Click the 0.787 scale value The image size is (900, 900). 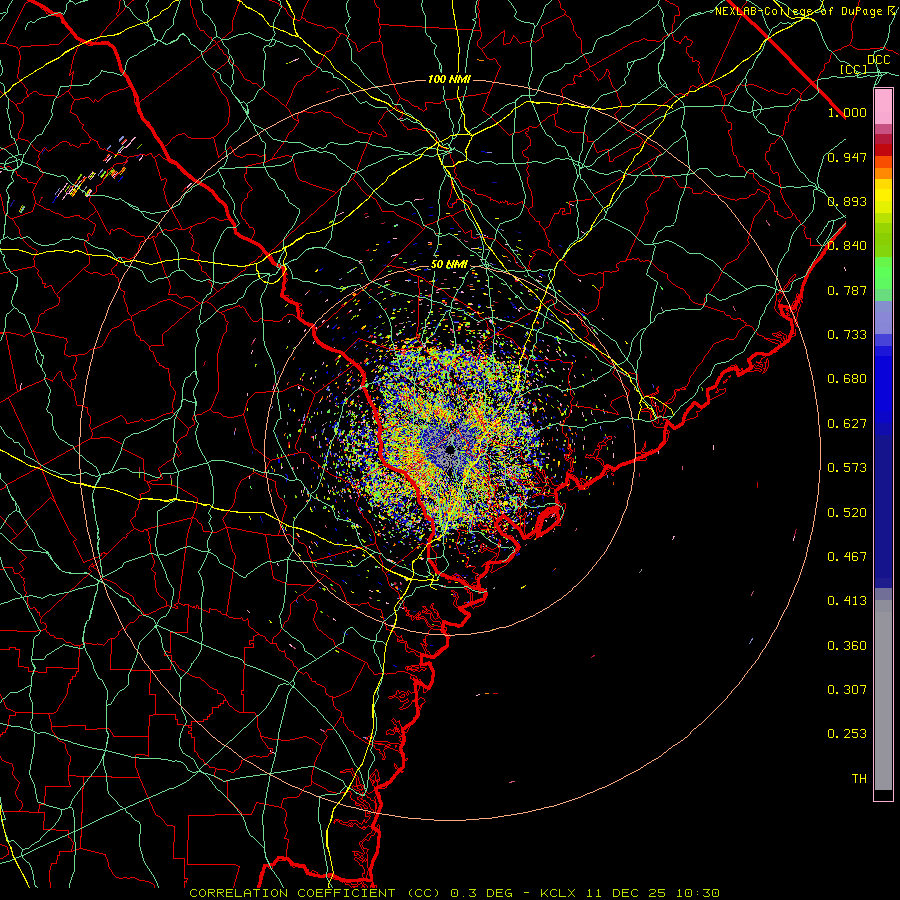pyautogui.click(x=847, y=290)
